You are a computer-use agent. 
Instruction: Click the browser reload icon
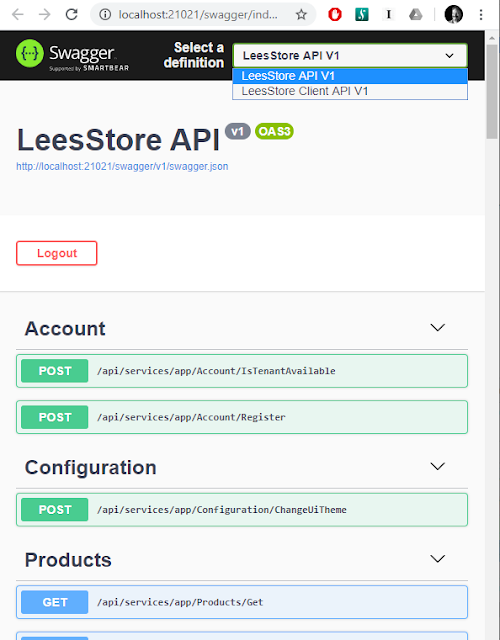(x=72, y=15)
